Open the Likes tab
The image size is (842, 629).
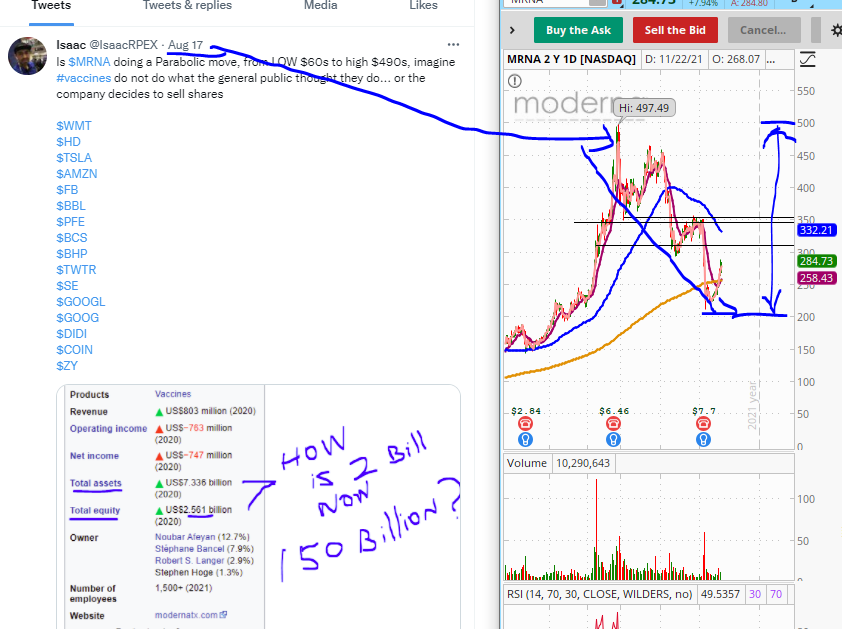423,6
